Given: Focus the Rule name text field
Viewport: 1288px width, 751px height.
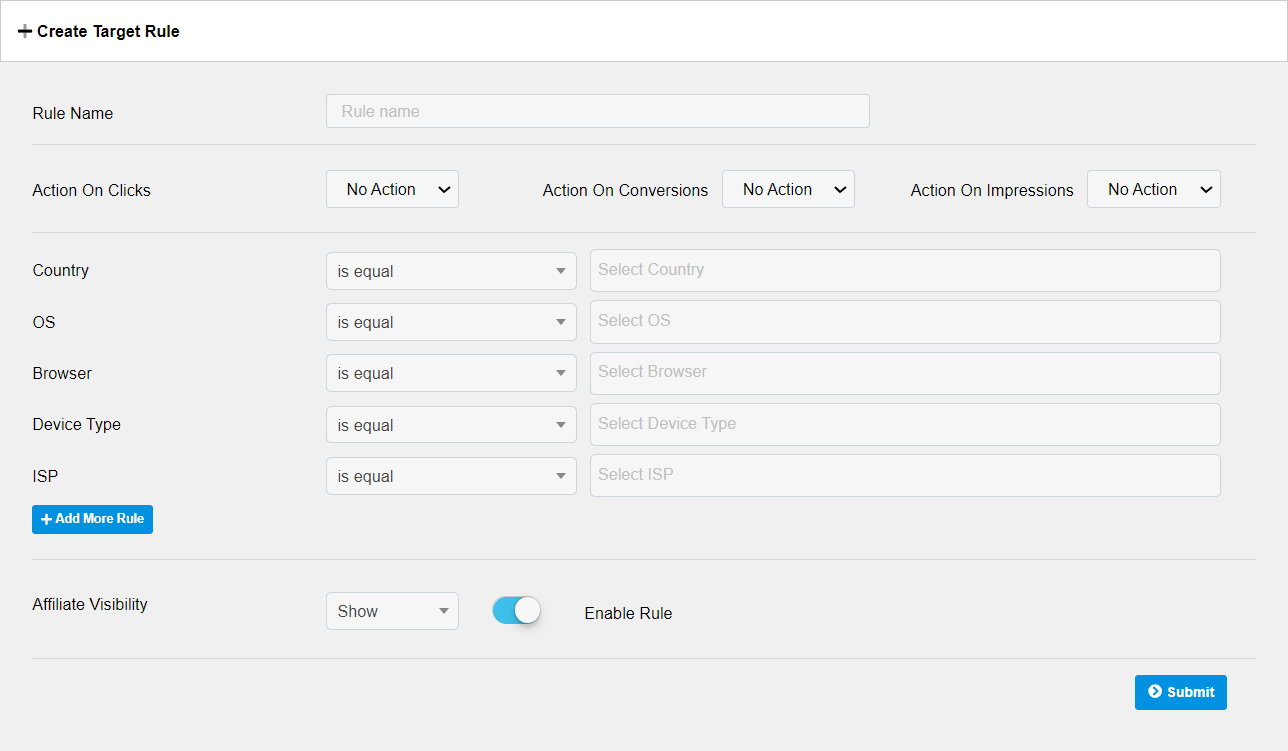Looking at the screenshot, I should tap(597, 111).
